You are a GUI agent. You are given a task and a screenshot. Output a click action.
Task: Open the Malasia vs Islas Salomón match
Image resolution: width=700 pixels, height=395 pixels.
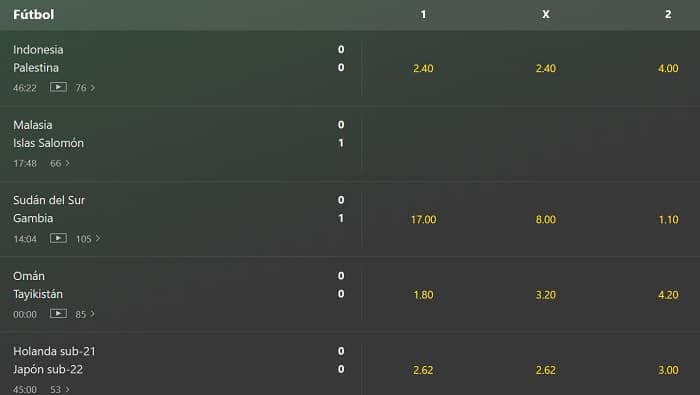coord(181,144)
